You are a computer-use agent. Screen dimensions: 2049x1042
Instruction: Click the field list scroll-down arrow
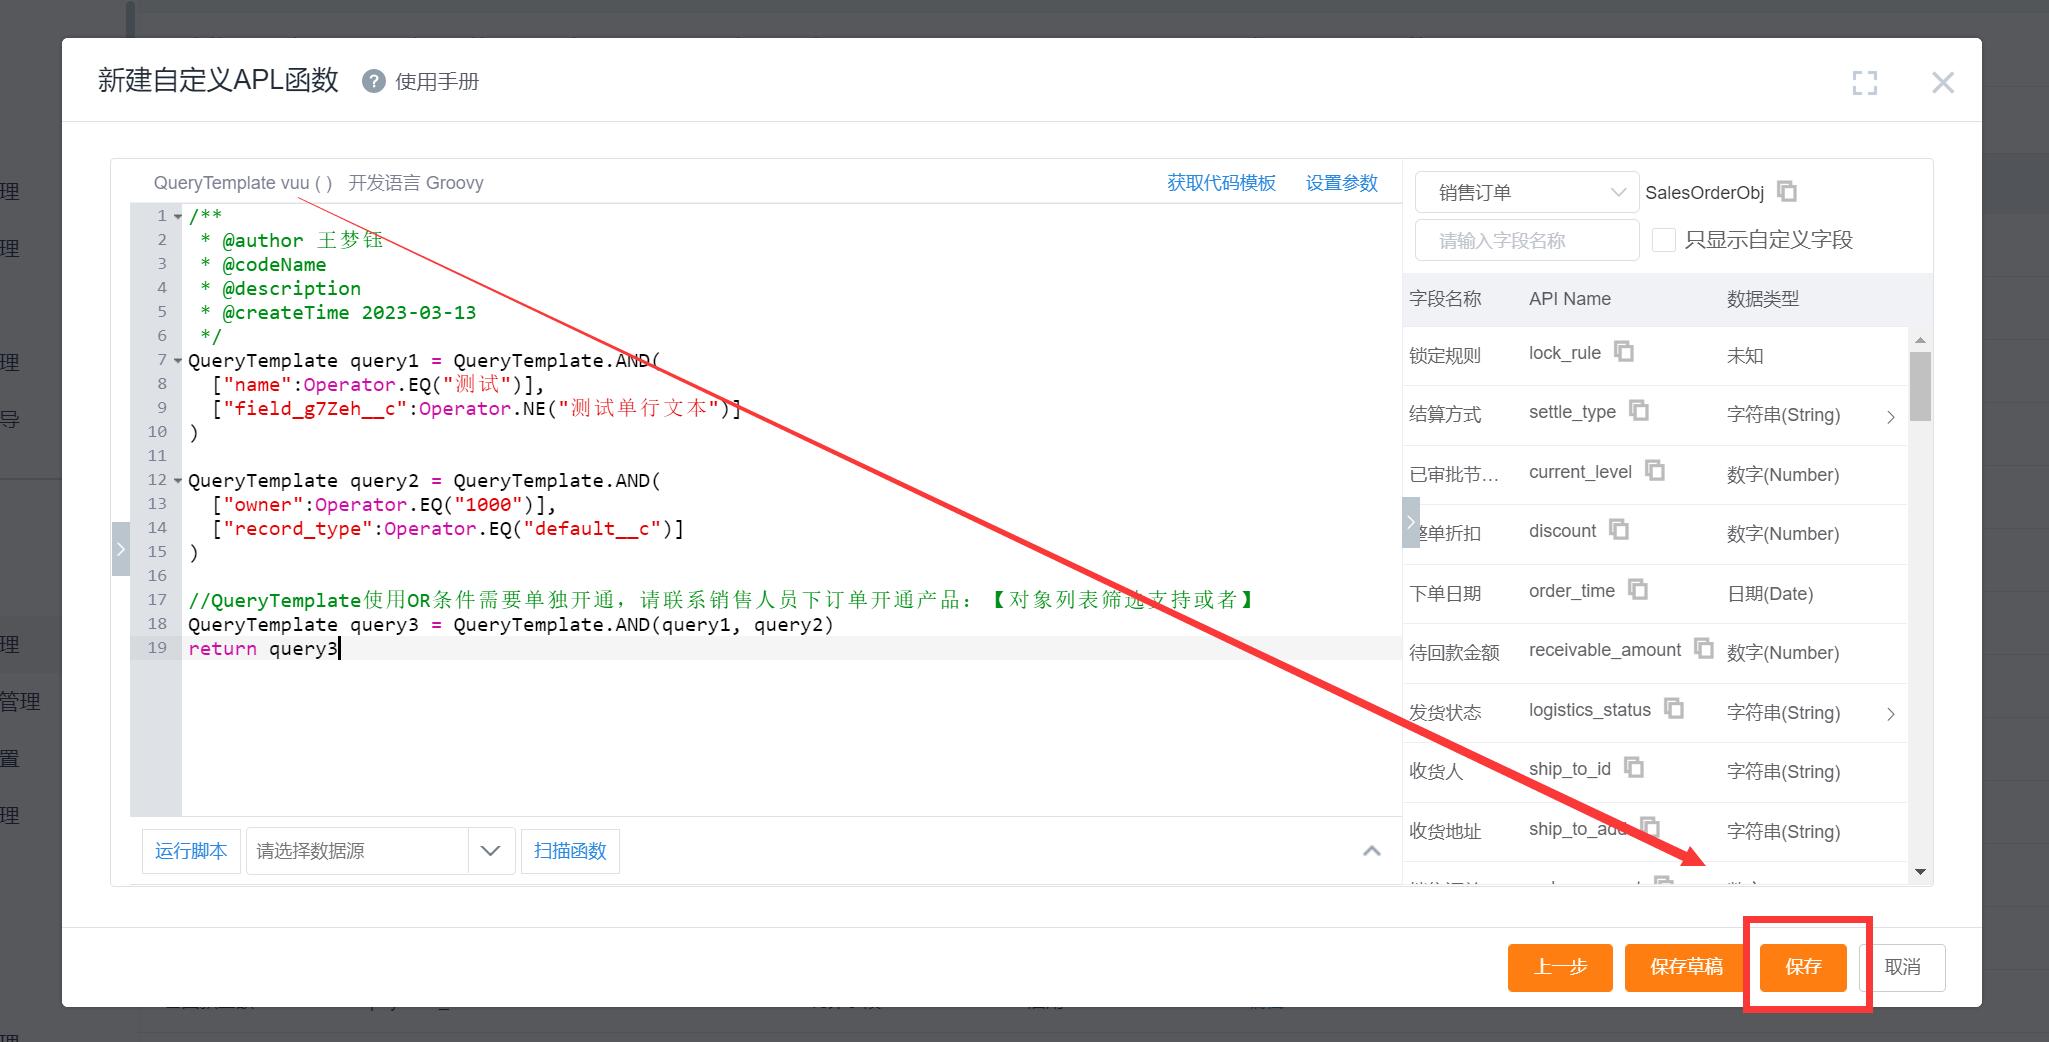(1920, 872)
